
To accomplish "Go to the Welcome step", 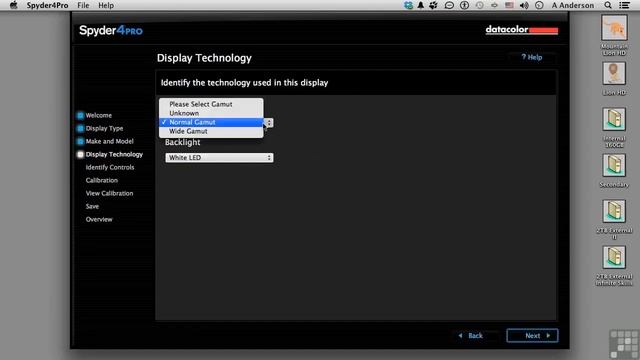I will (98, 115).
